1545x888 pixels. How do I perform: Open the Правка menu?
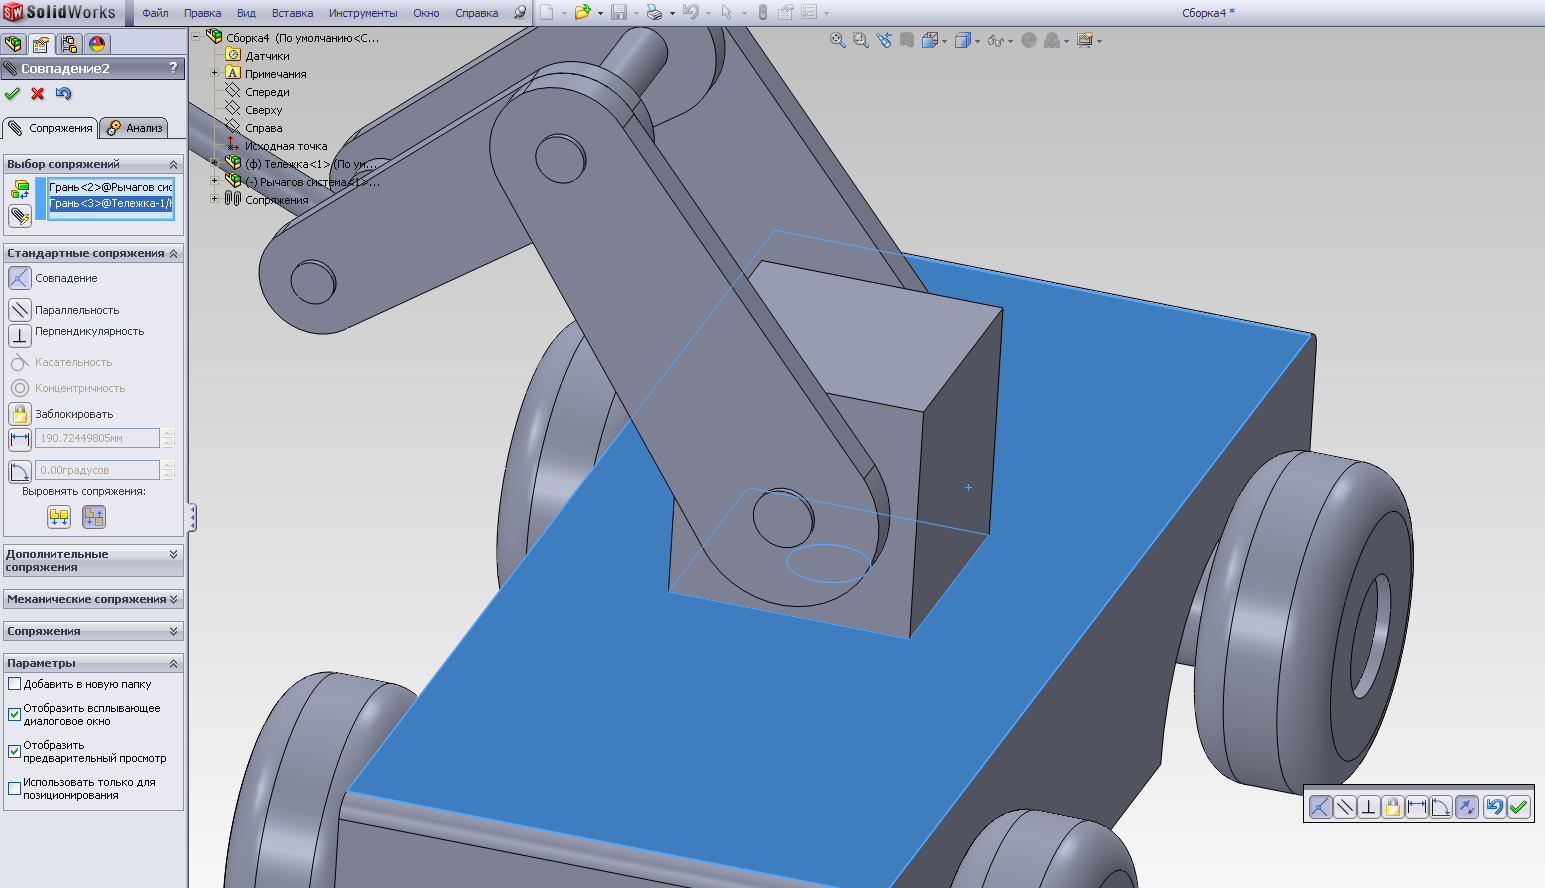point(203,13)
